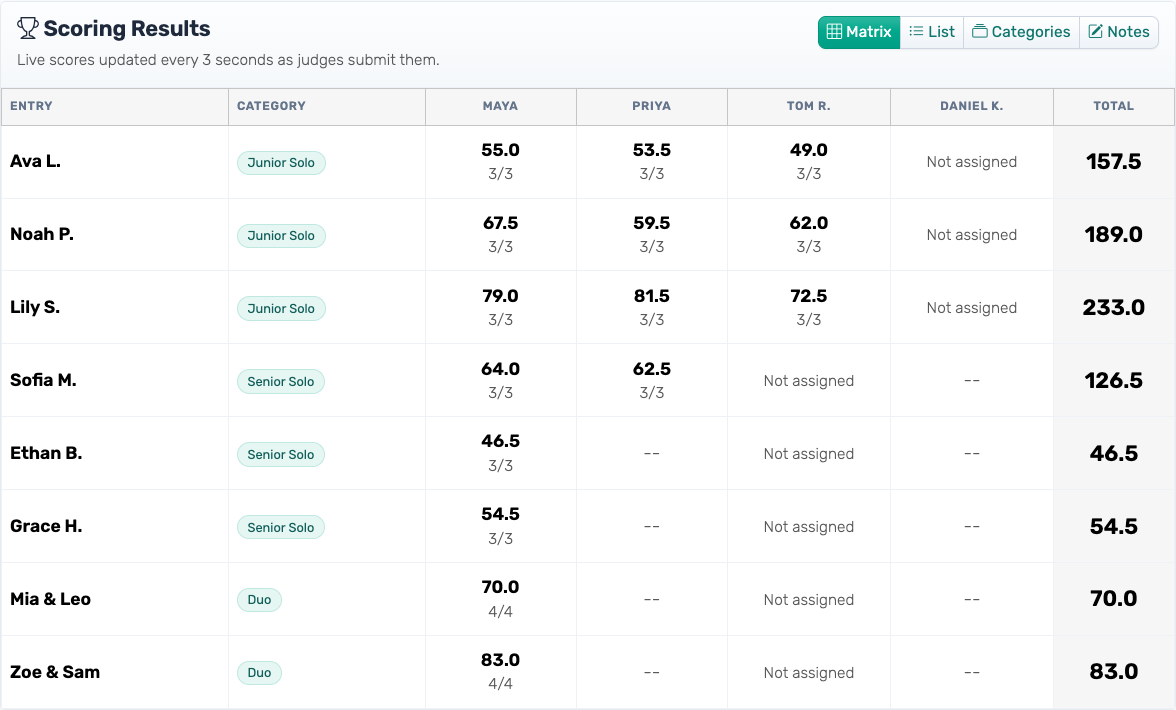
Task: Open Priya's 53.5 score for Ava L.
Action: (x=651, y=150)
